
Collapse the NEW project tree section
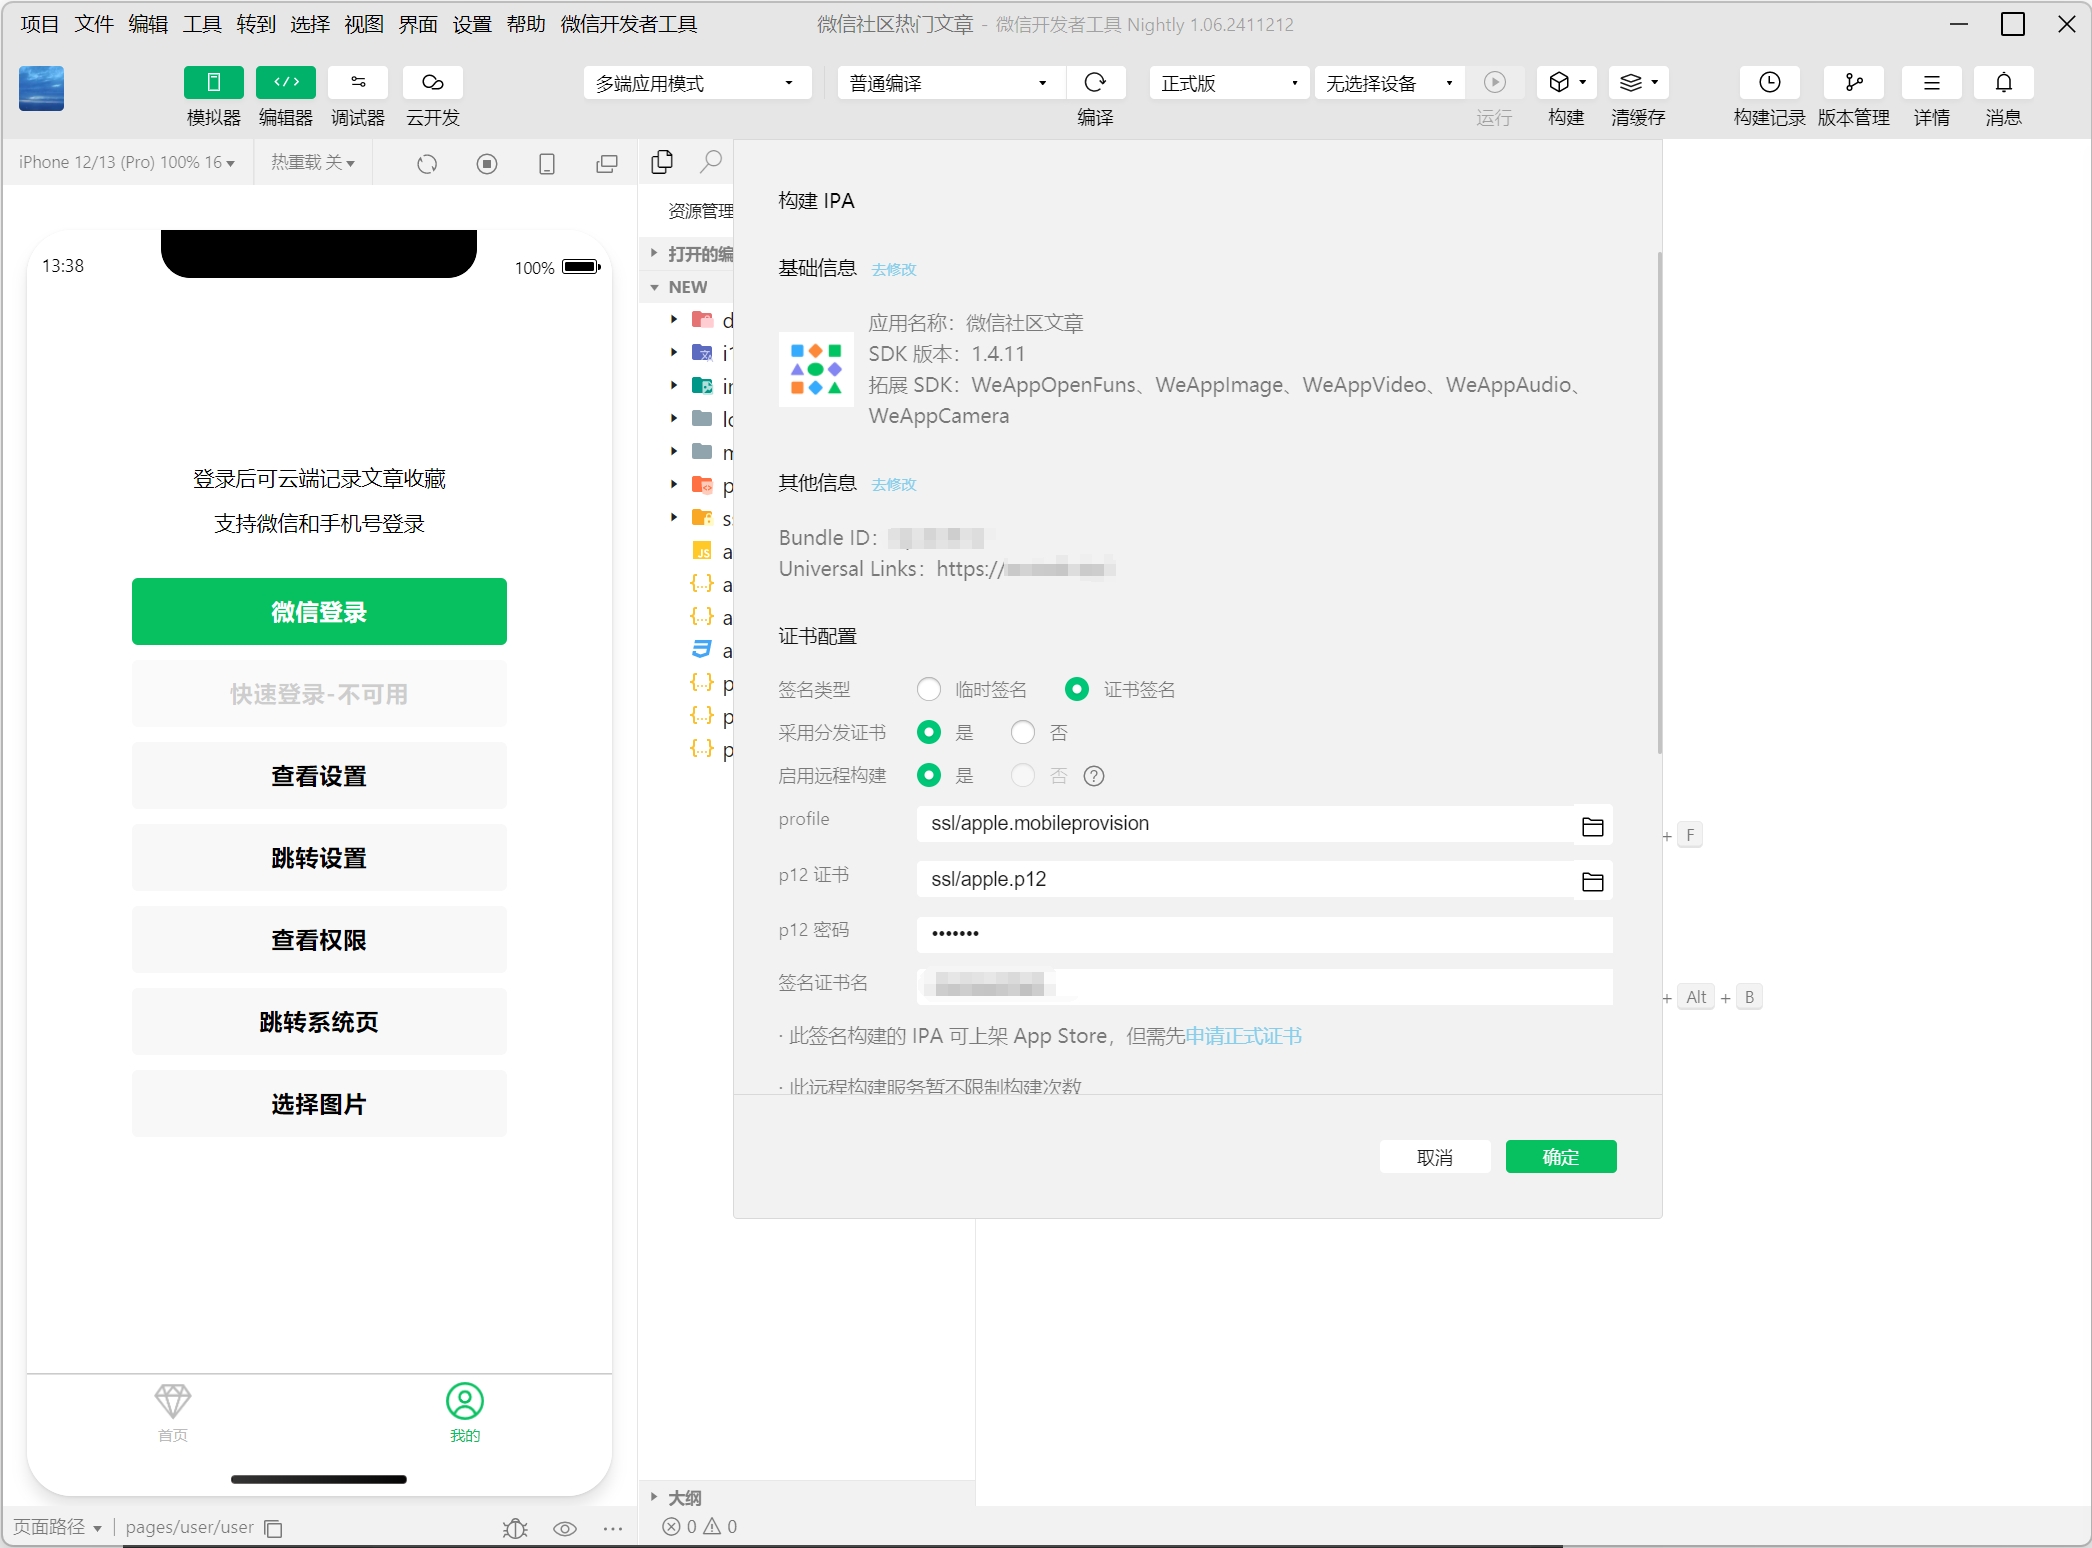coord(679,287)
